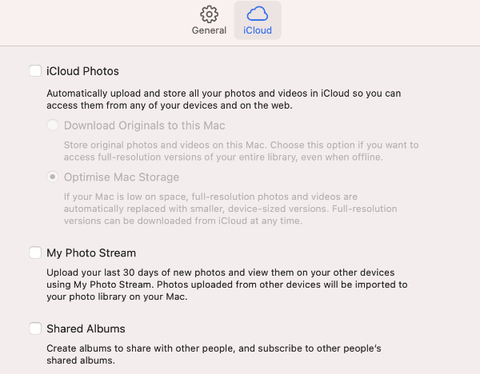Turn on the Shared Albums checkbox
Viewport: 480px width, 374px height.
pos(35,328)
